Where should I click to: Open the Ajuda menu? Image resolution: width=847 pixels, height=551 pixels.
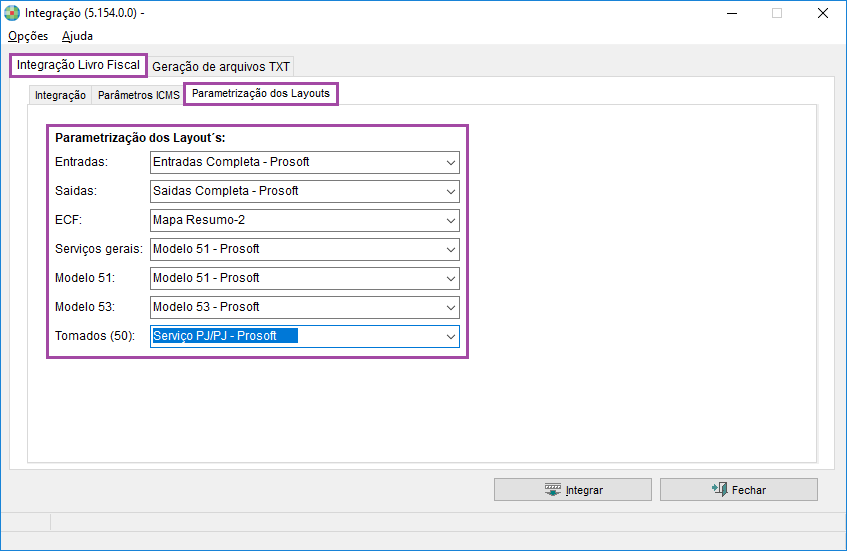click(77, 36)
